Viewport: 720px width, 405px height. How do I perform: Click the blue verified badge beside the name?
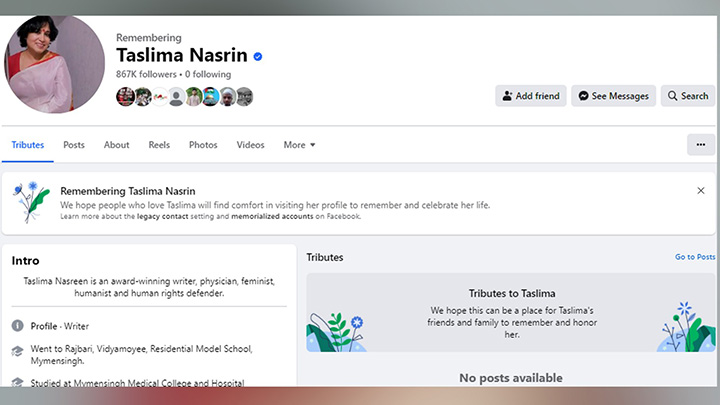[258, 57]
